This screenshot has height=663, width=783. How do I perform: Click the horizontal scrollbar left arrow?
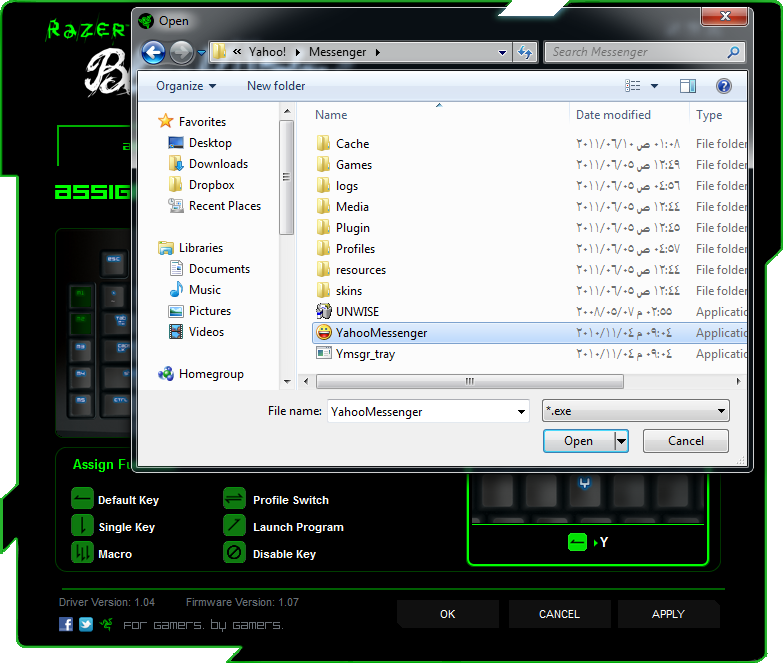click(x=306, y=381)
